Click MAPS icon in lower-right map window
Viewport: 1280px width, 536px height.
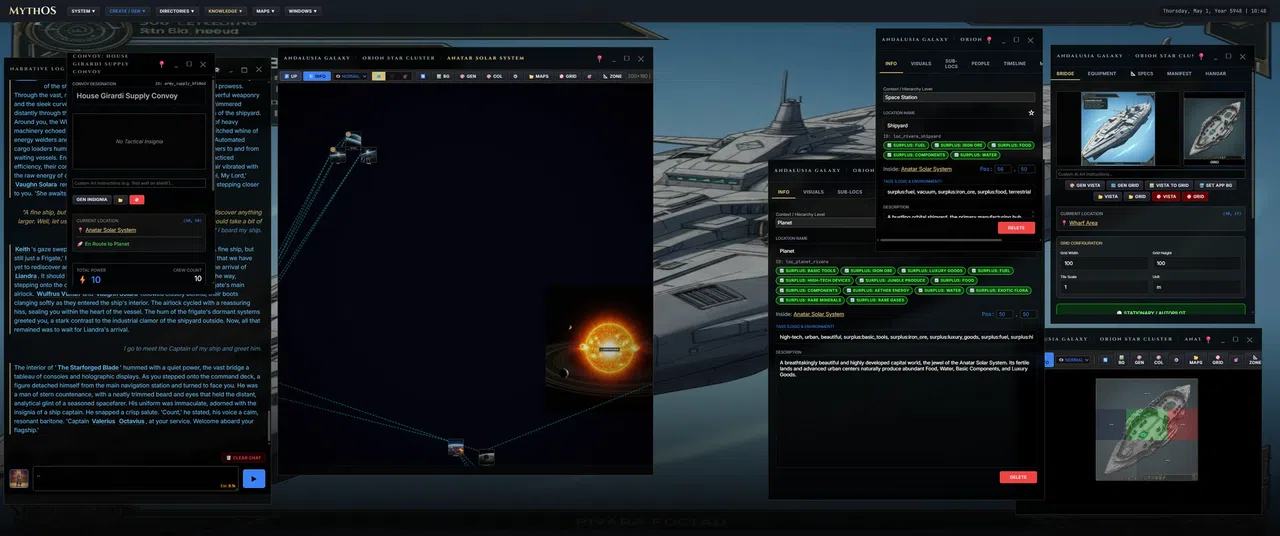tap(1195, 361)
